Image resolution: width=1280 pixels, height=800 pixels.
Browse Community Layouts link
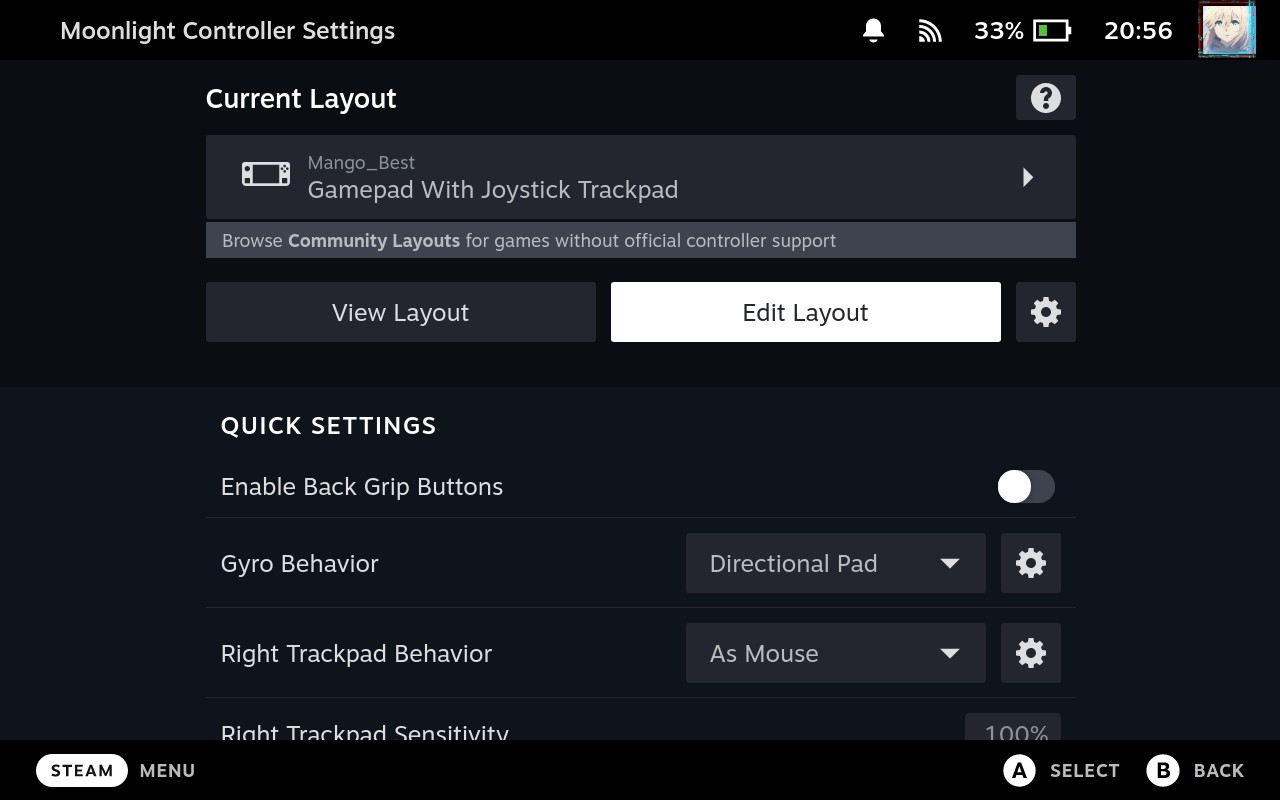coord(373,241)
